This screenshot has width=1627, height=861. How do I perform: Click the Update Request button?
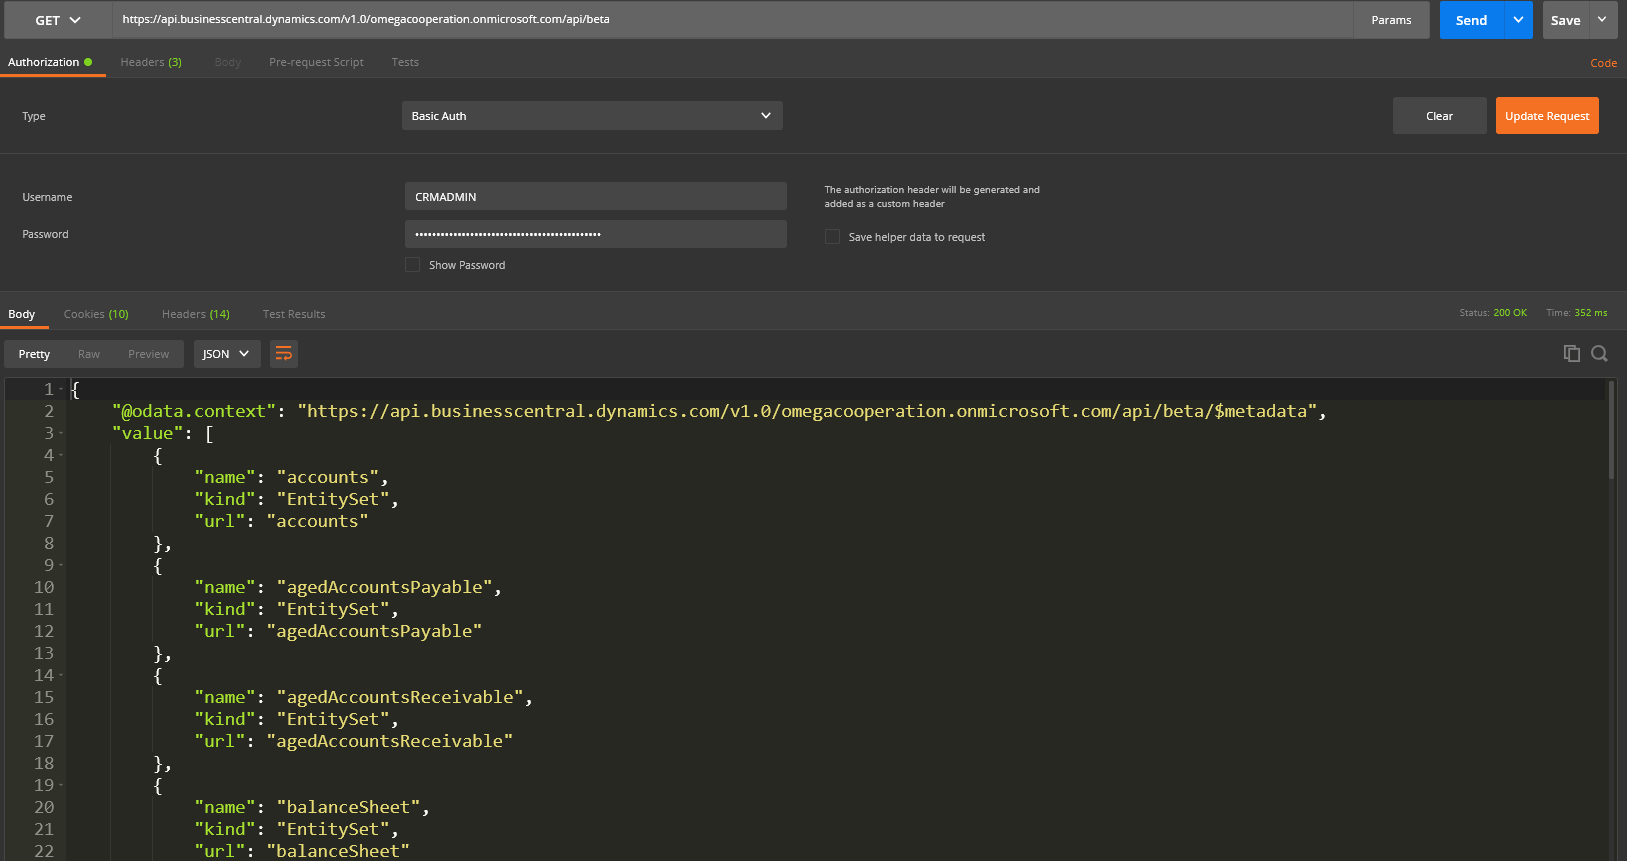pyautogui.click(x=1546, y=116)
